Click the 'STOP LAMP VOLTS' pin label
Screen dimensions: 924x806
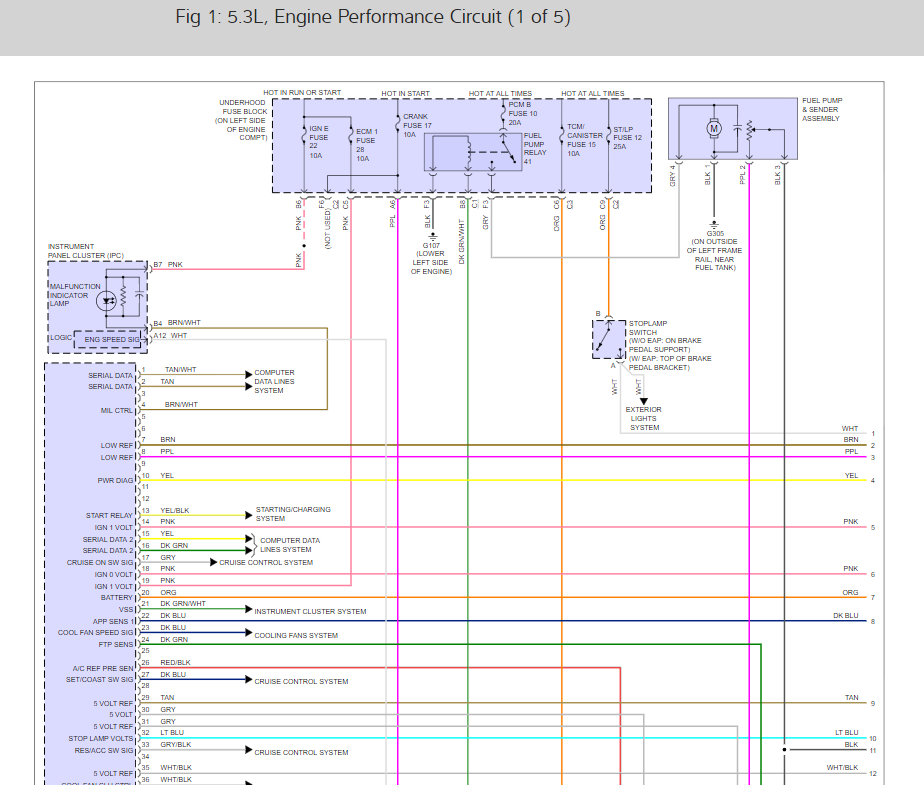coord(101,738)
